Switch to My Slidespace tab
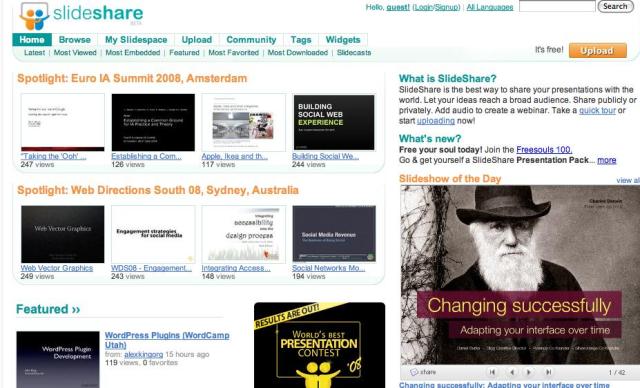 tap(136, 40)
